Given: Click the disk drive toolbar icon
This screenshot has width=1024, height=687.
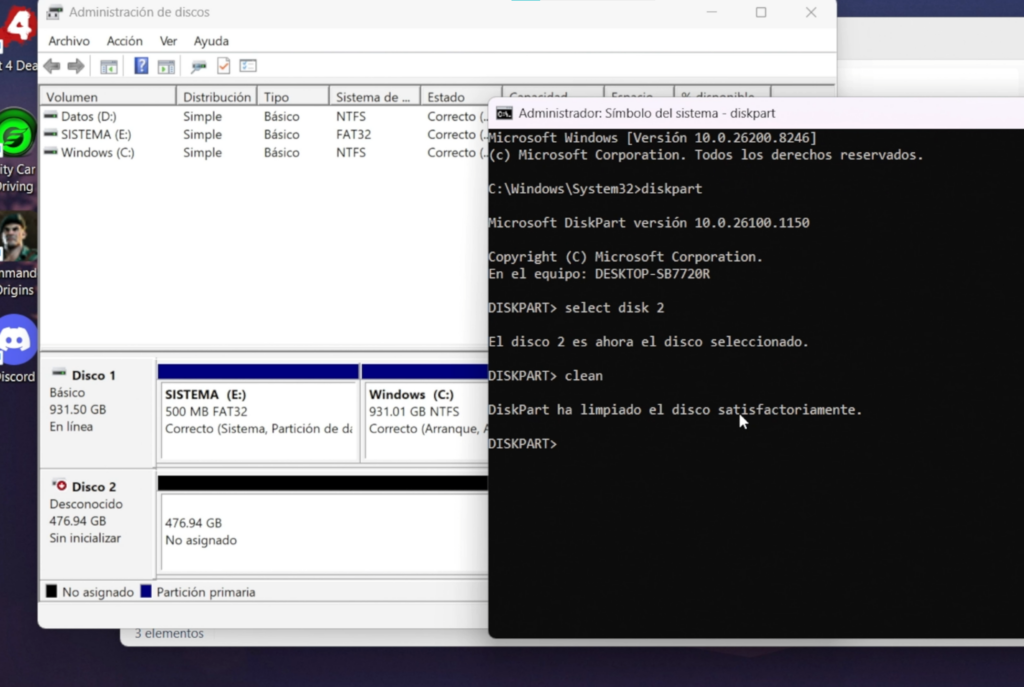Looking at the screenshot, I should click(x=198, y=66).
